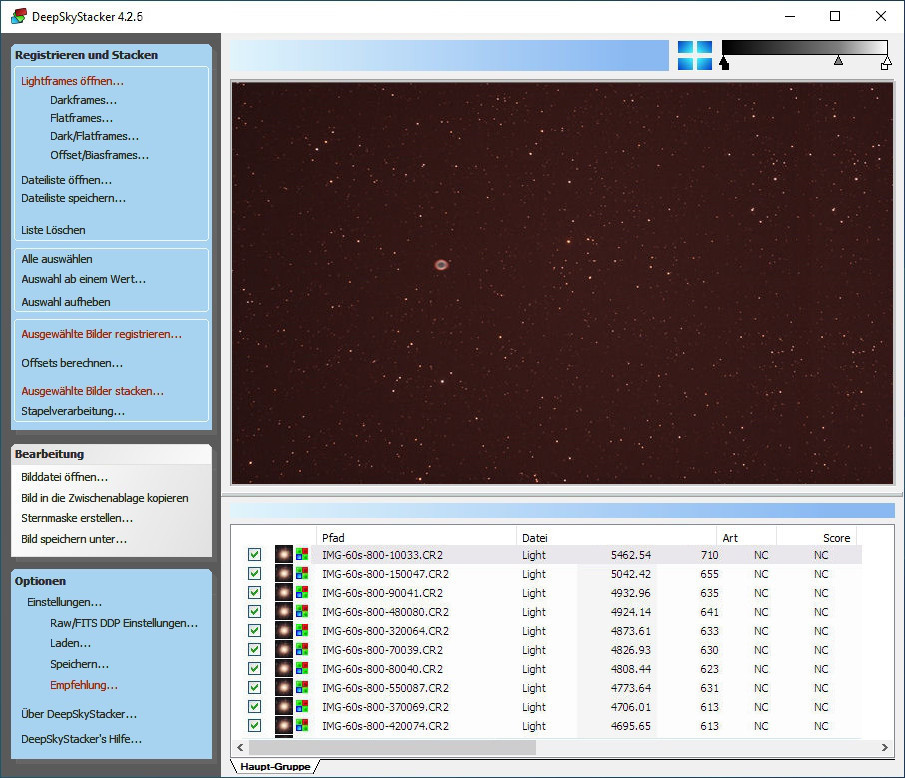Viewport: 905px width, 778px height.
Task: Click the DeepSkyStacker logo in title bar
Action: click(18, 16)
